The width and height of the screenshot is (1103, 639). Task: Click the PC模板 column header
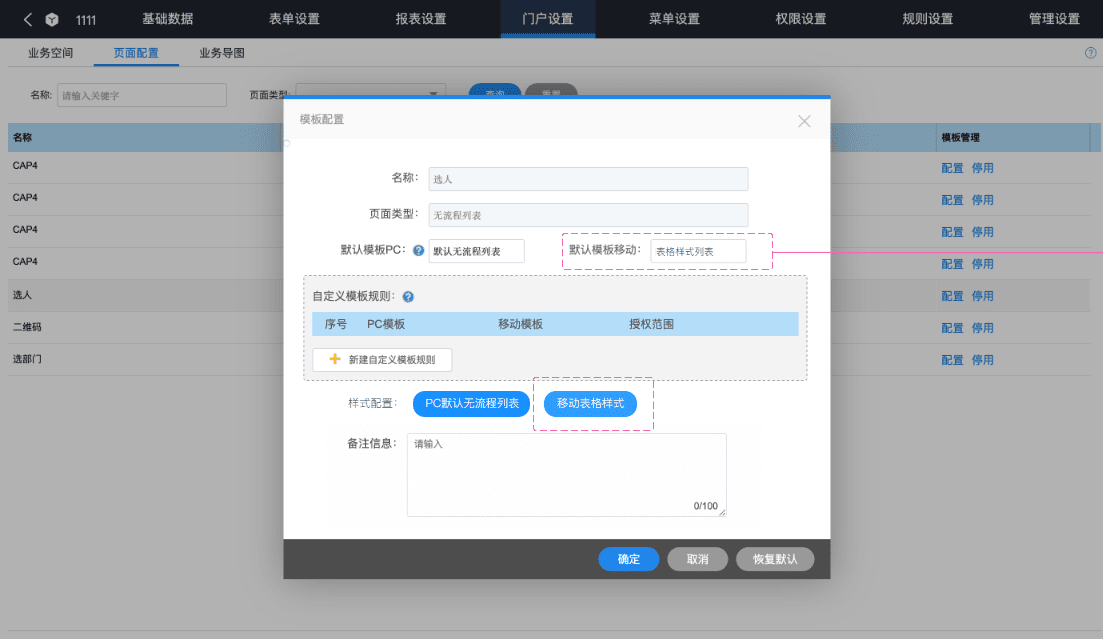[x=385, y=324]
